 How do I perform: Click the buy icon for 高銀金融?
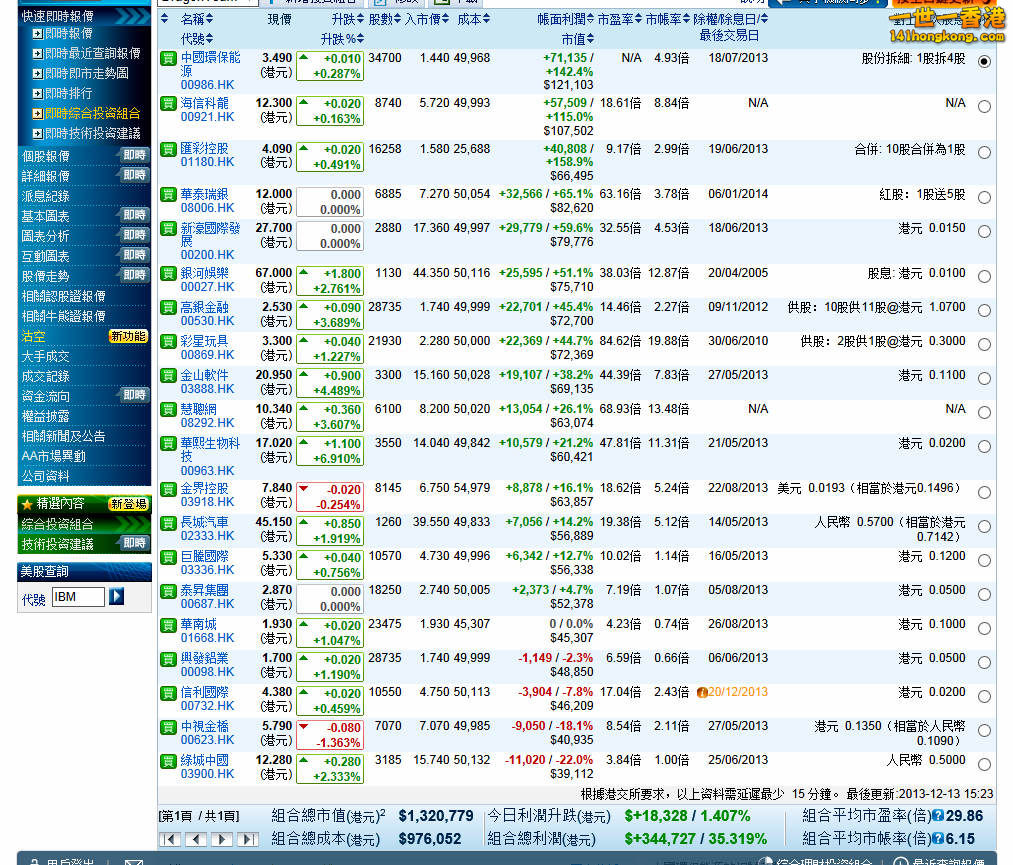coord(168,307)
